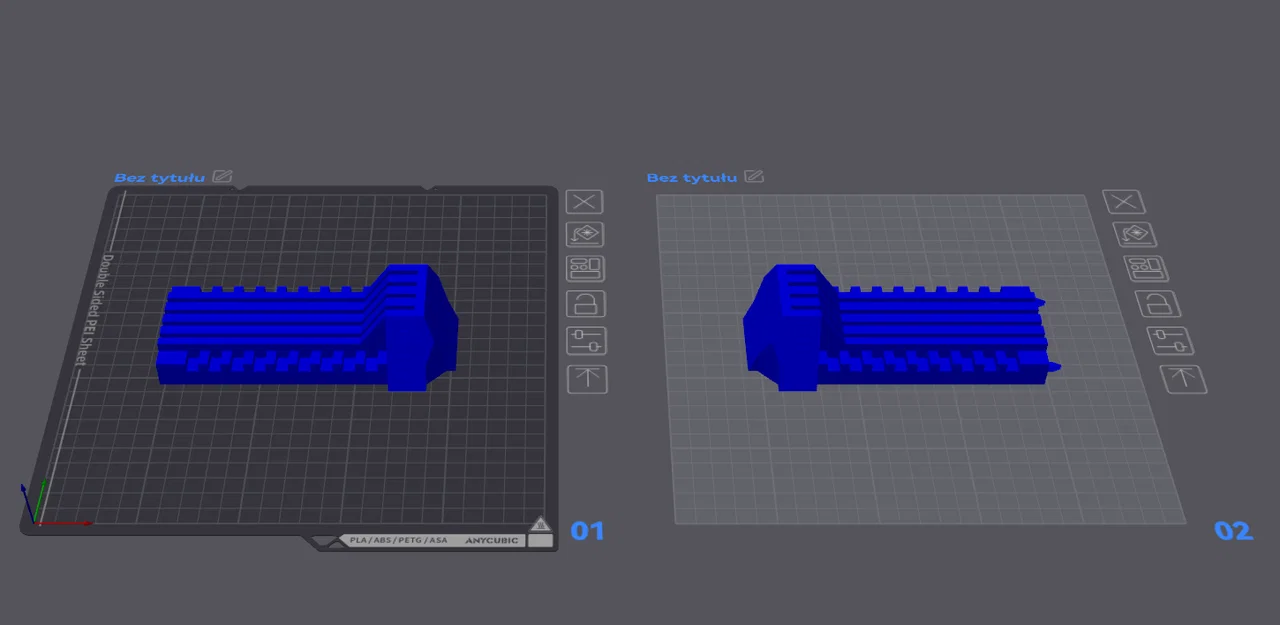
Task: Click the 'Bez tytułu' plate title on plate 01
Action: tap(159, 177)
